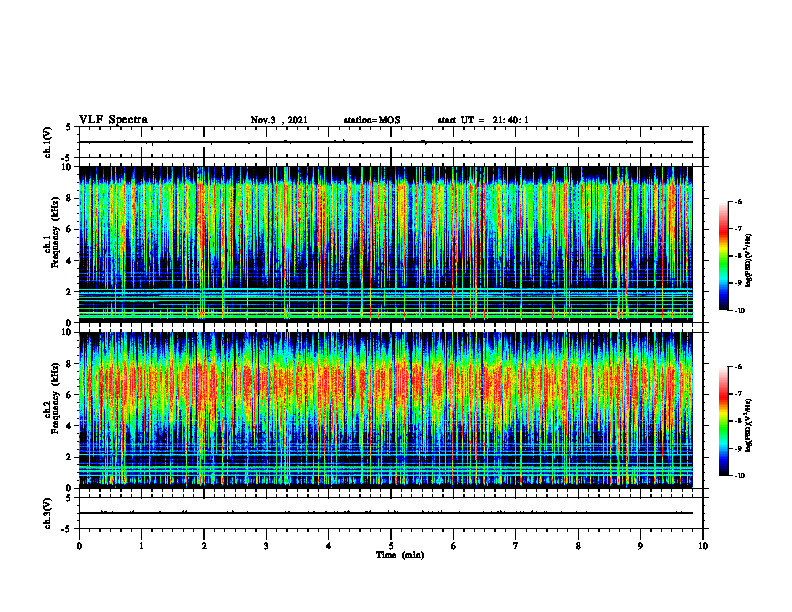Click time axis tick label "8"

coord(578,546)
